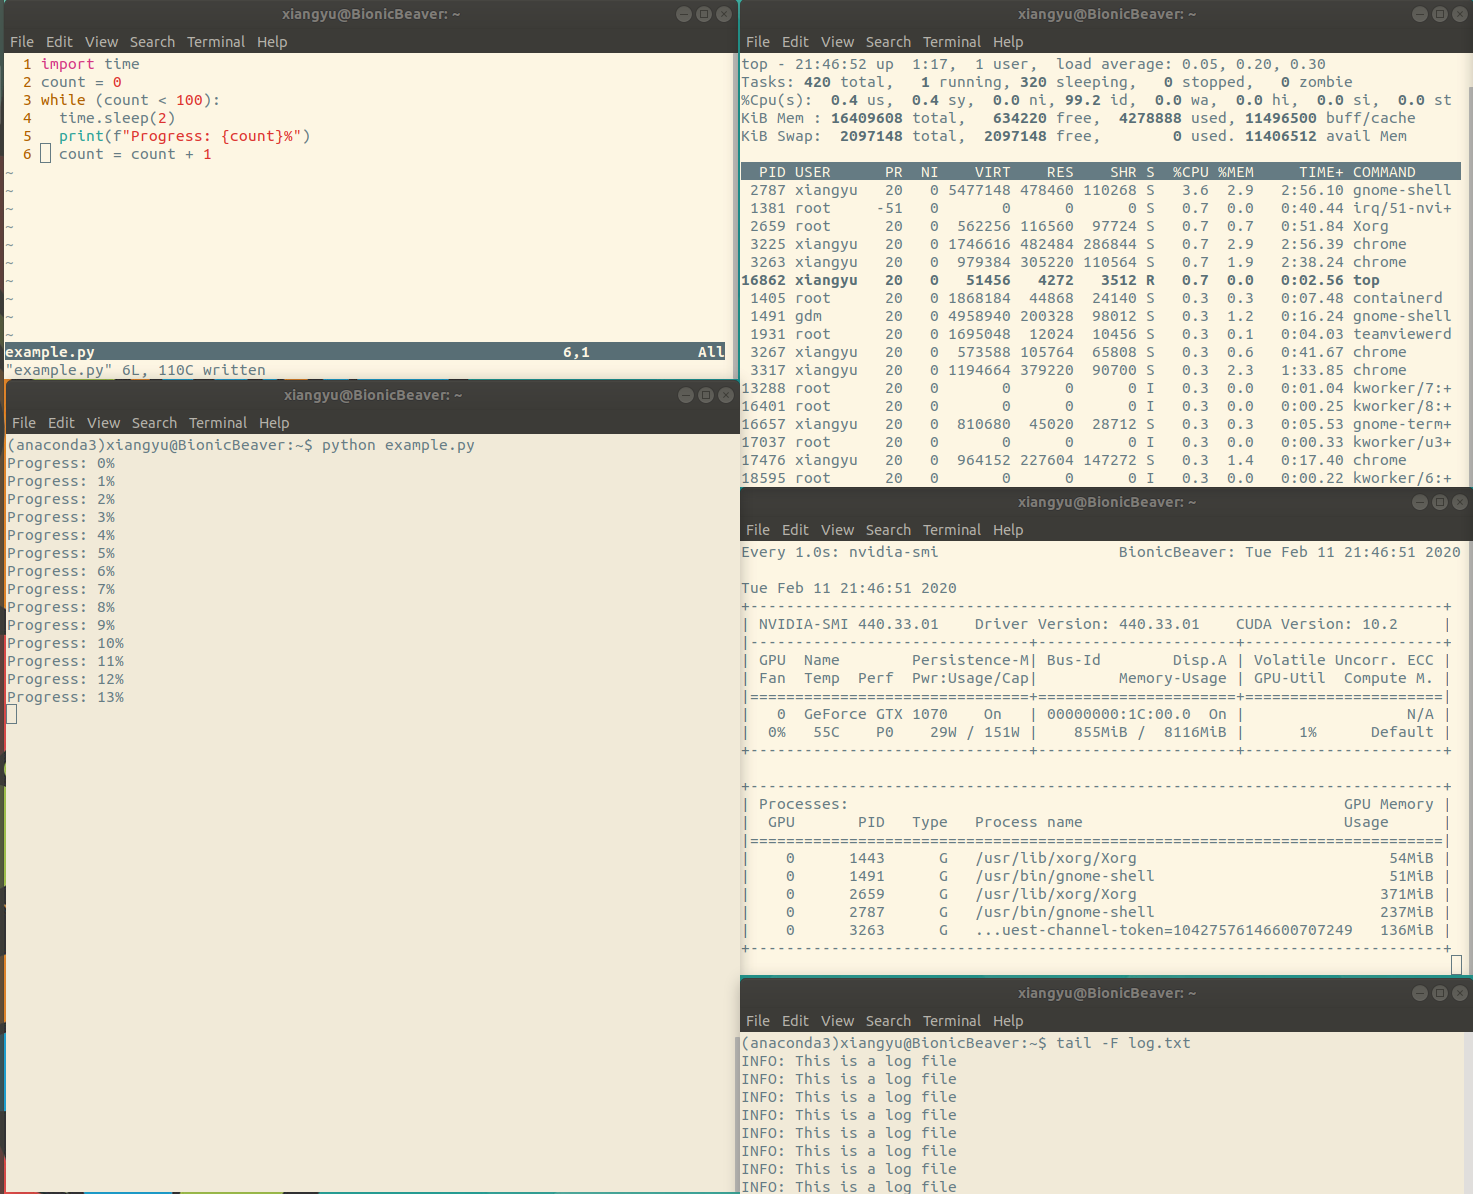Close the nvidia-smi watch window
Screen dimensions: 1473x1194
click(x=1460, y=502)
